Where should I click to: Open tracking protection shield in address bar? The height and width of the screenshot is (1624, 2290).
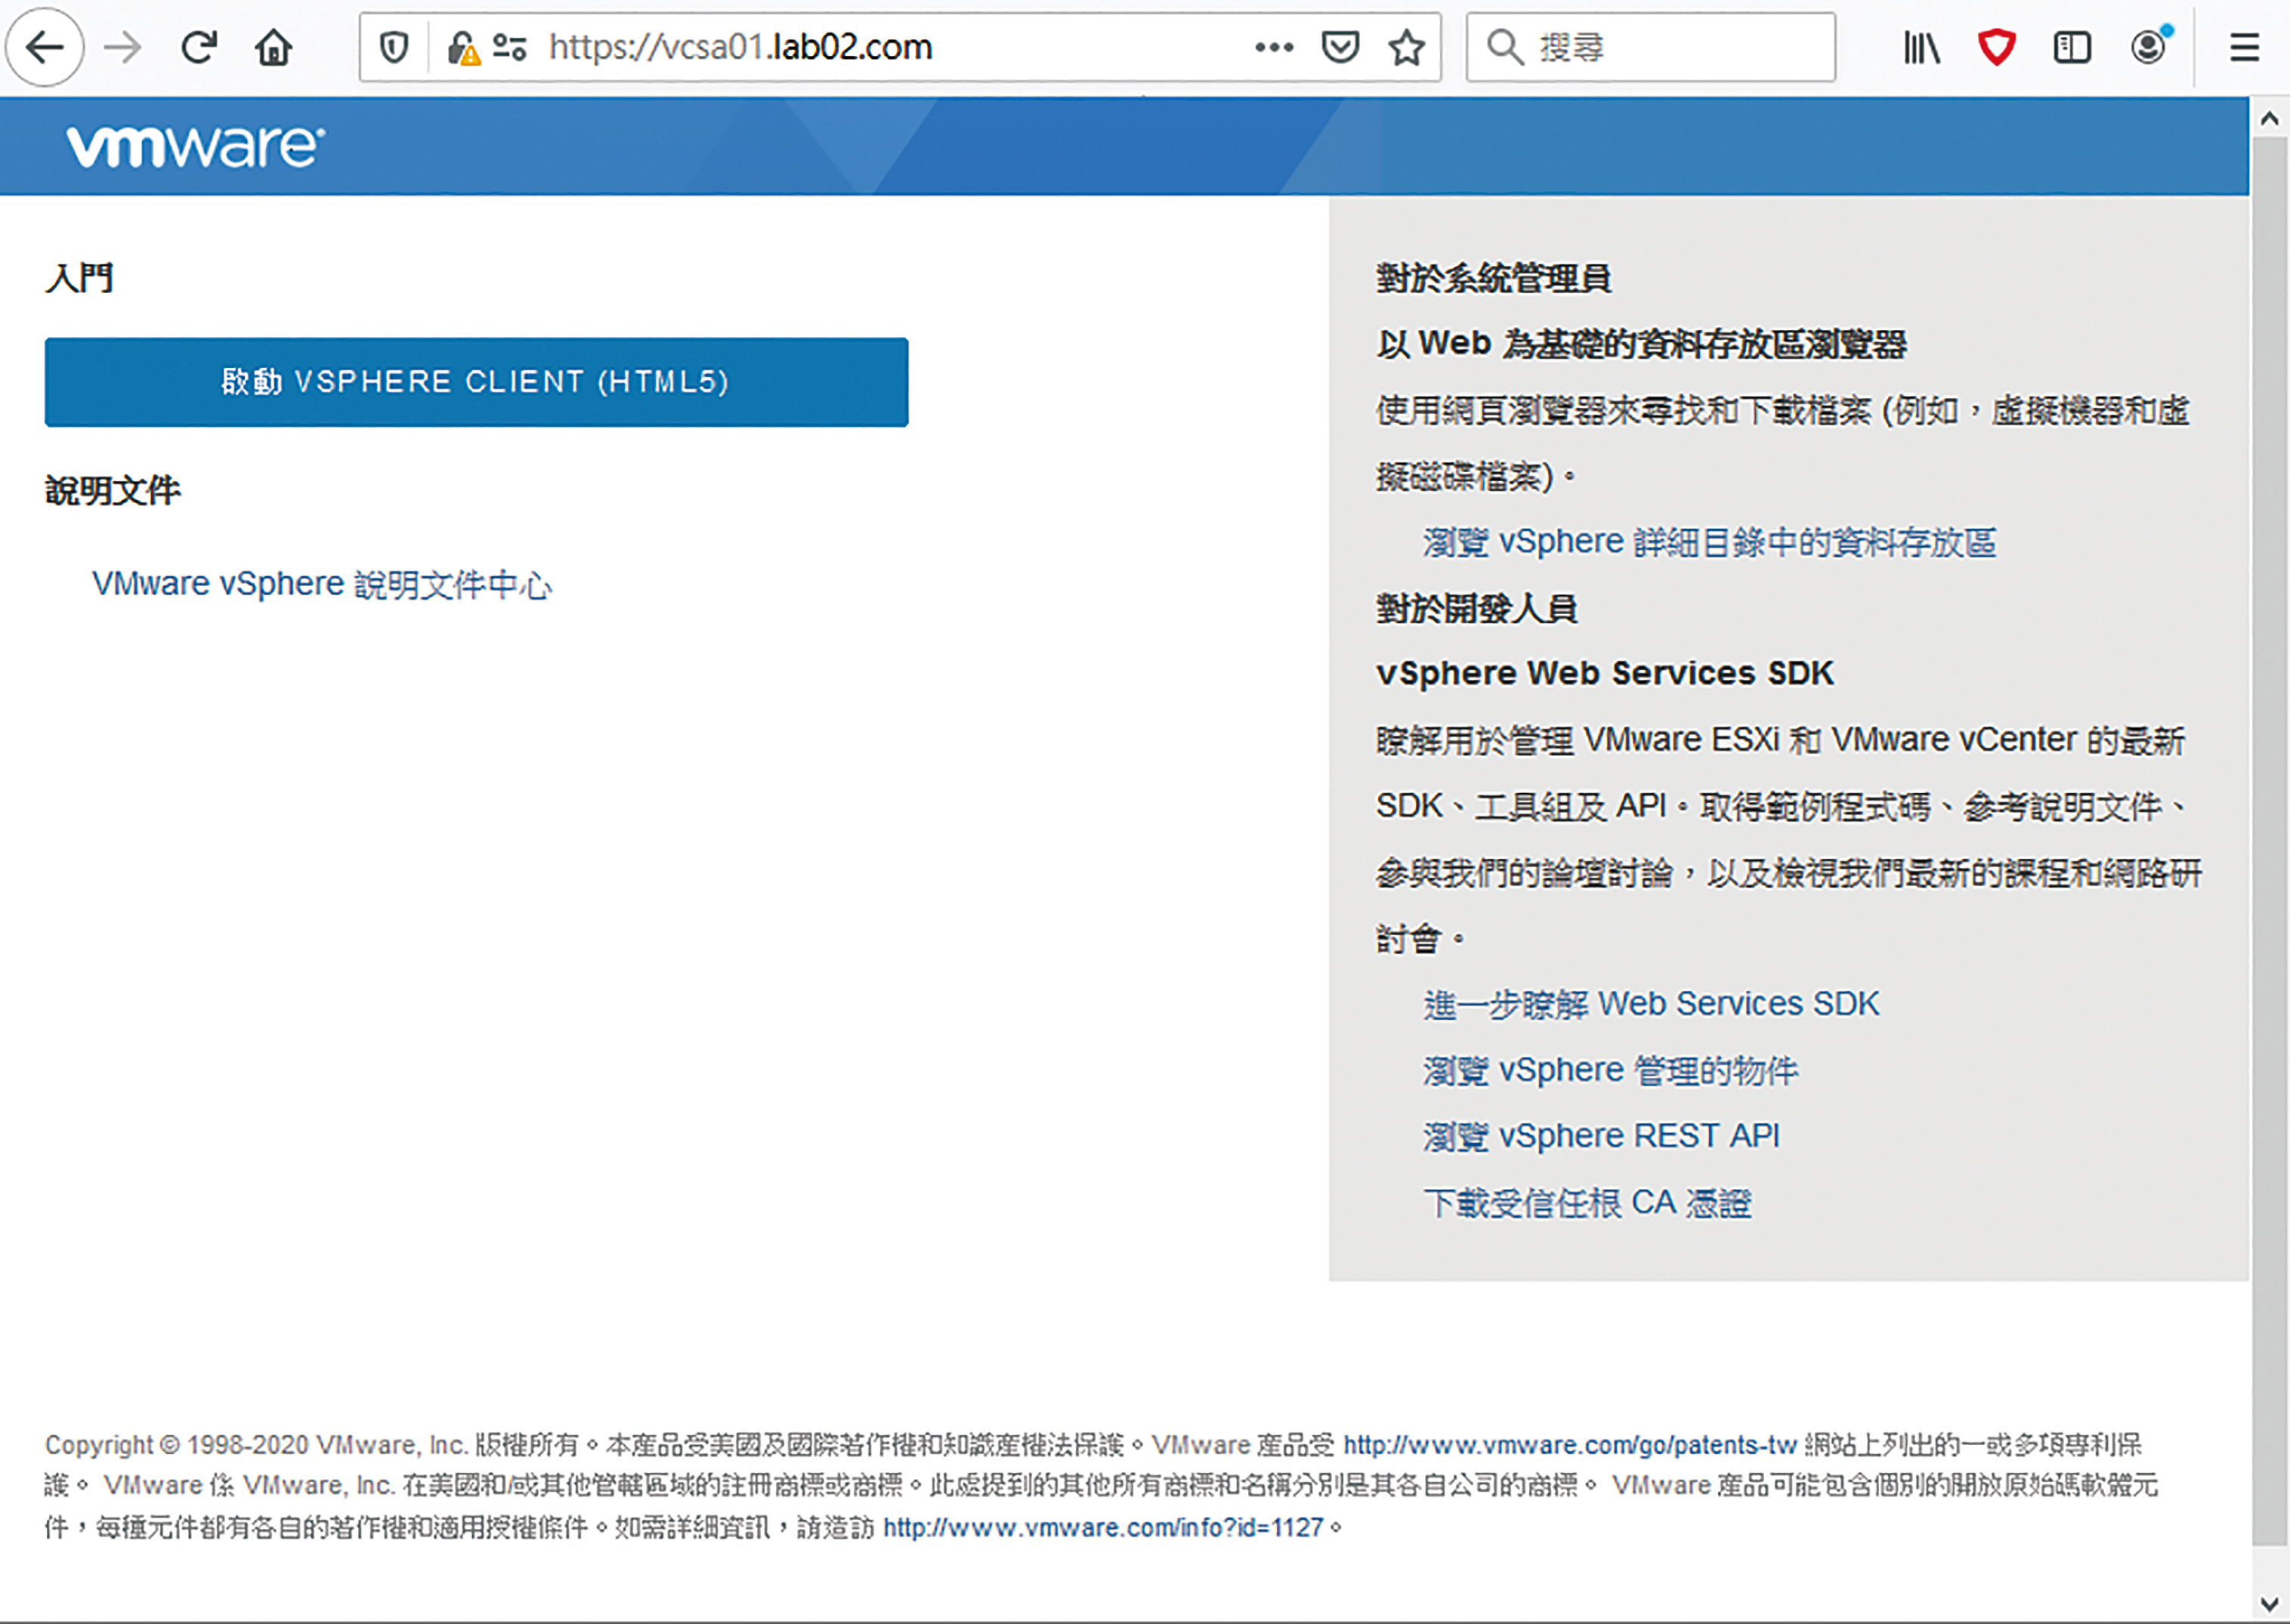coord(394,47)
